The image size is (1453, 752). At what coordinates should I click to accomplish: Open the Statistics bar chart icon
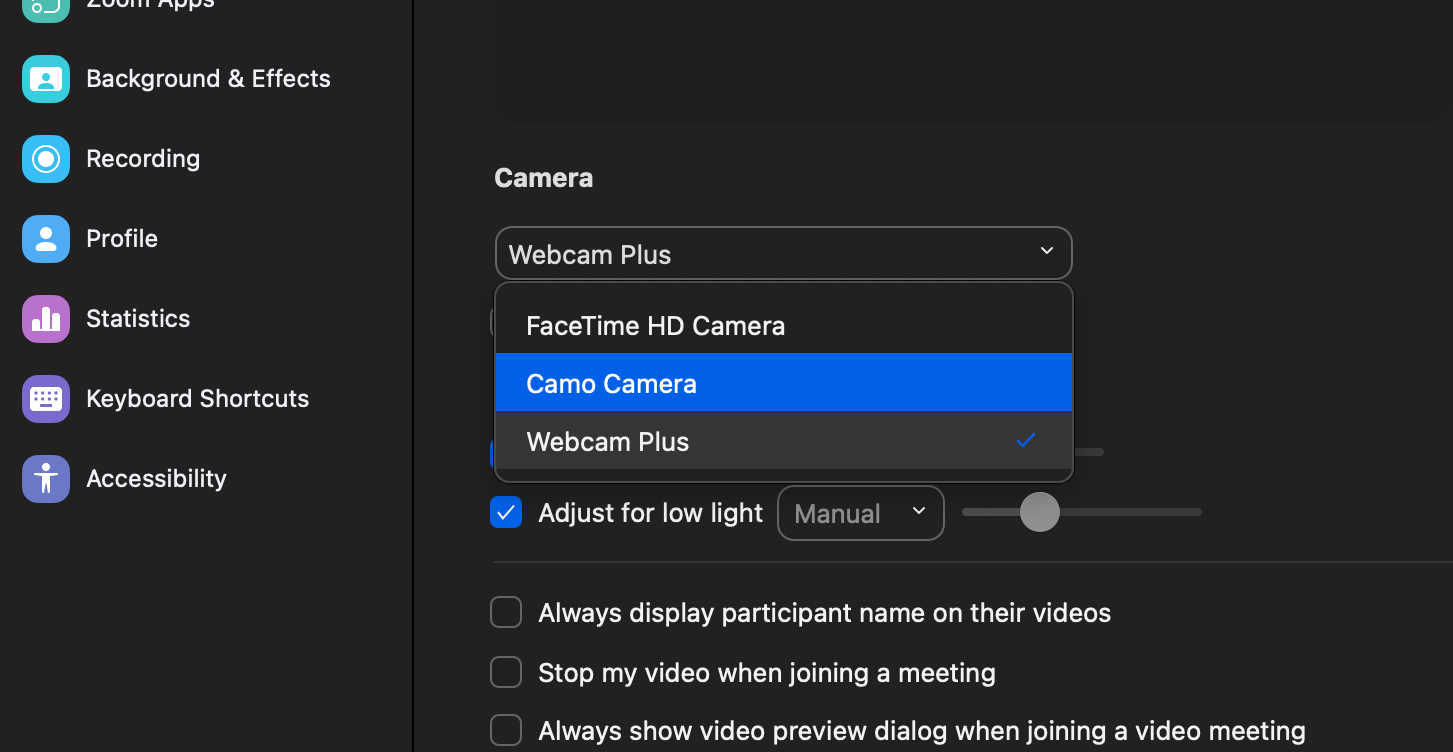coord(46,319)
